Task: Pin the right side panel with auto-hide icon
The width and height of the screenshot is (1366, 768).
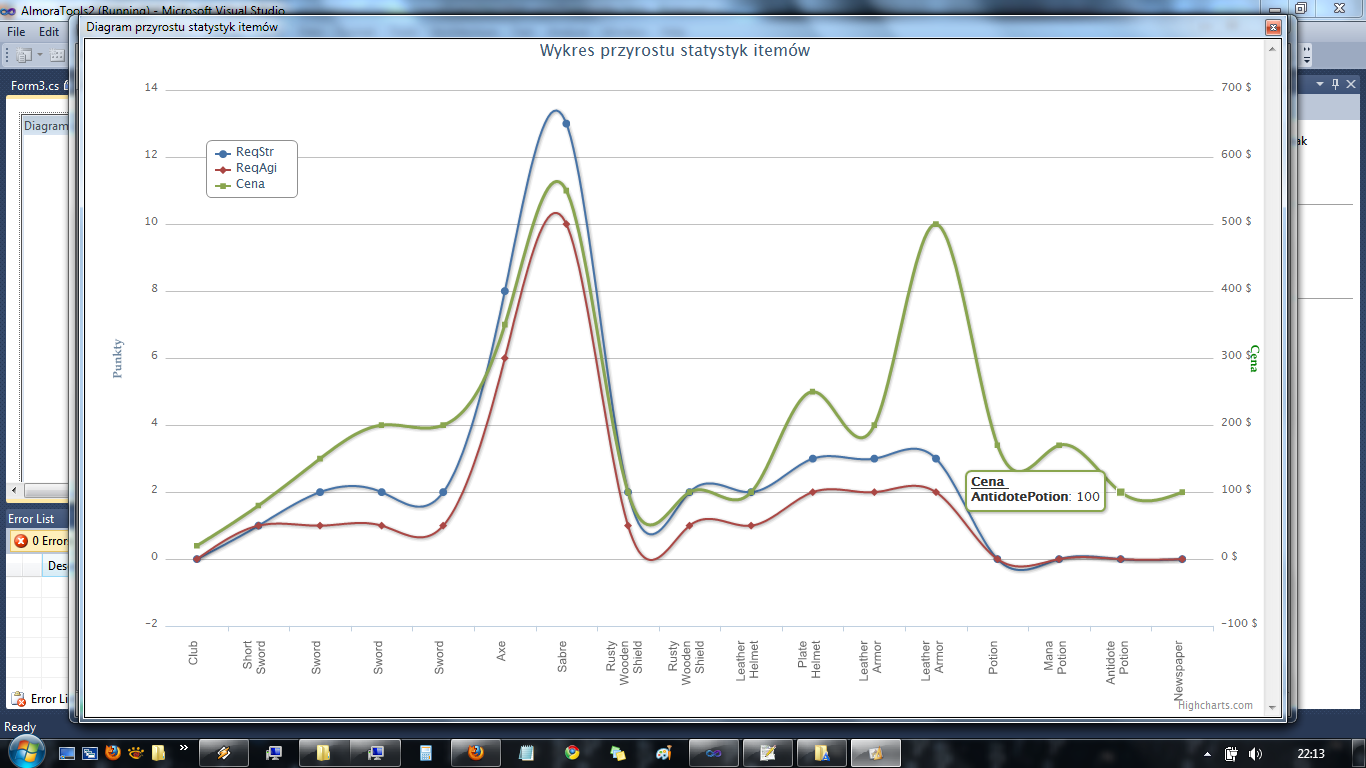Action: tap(1335, 84)
